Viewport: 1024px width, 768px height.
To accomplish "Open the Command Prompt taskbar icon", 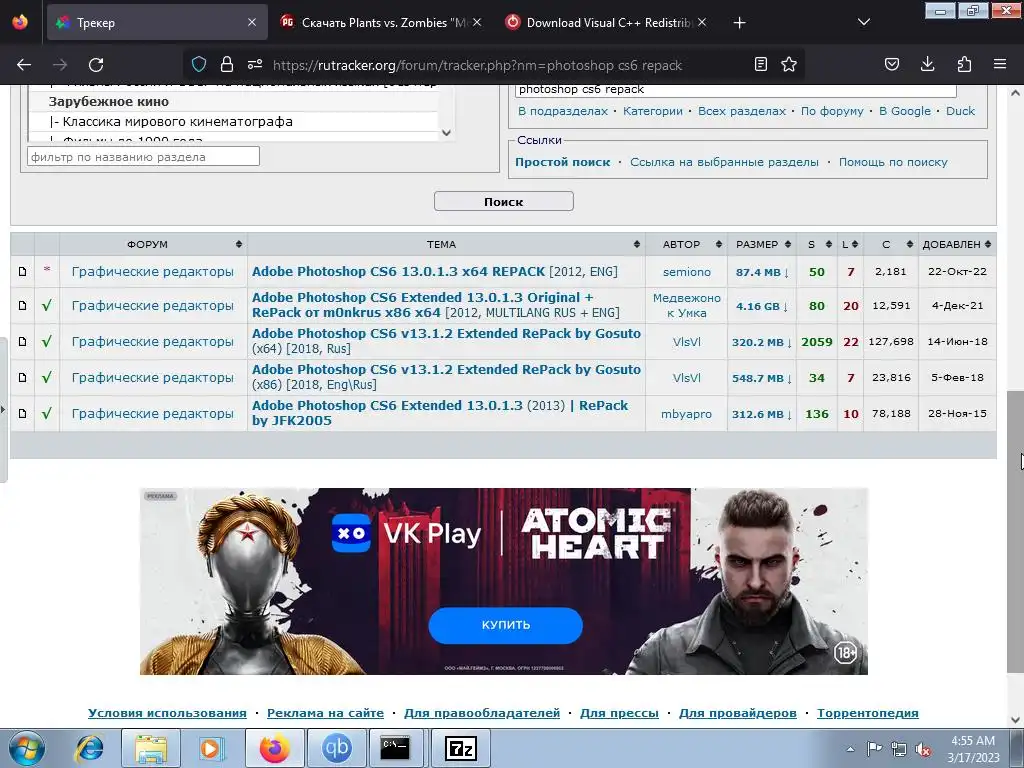I will [x=395, y=748].
